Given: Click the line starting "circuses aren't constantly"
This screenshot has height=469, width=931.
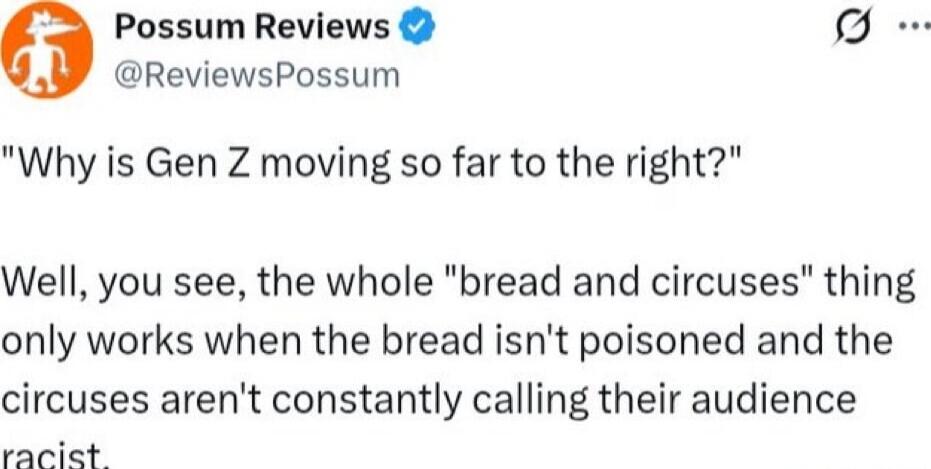Looking at the screenshot, I should 430,400.
